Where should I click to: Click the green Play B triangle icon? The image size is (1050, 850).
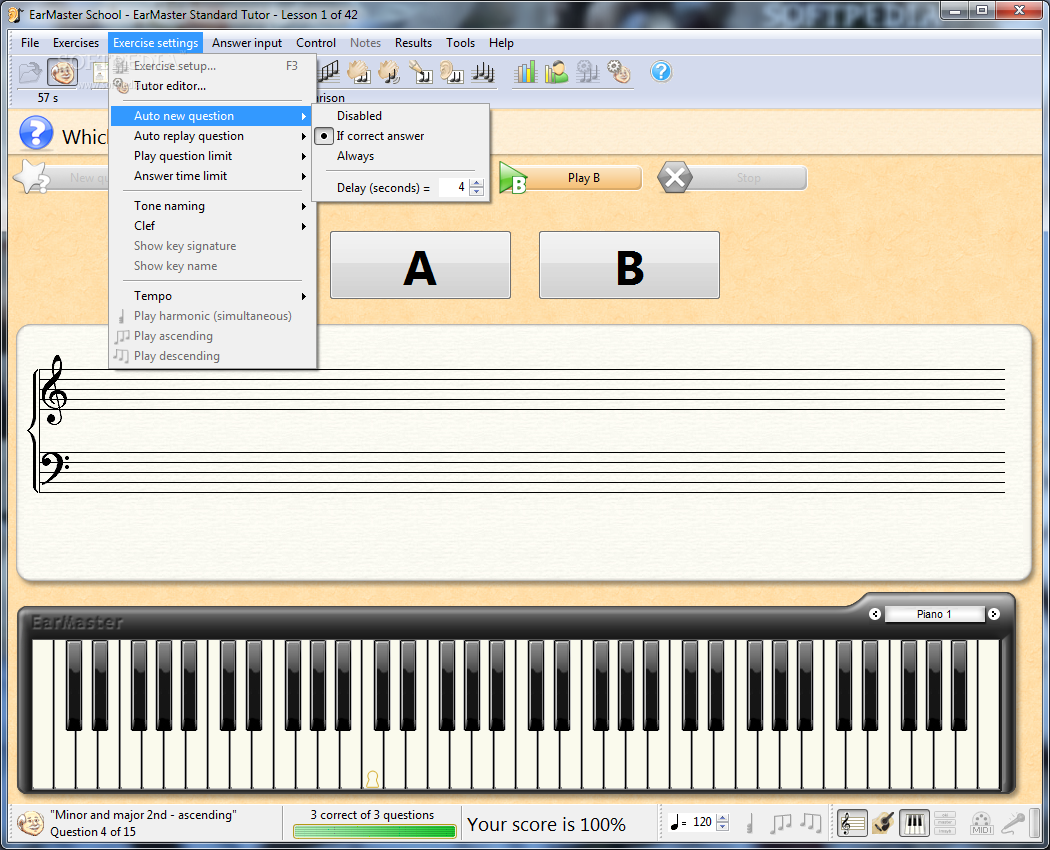tap(514, 178)
